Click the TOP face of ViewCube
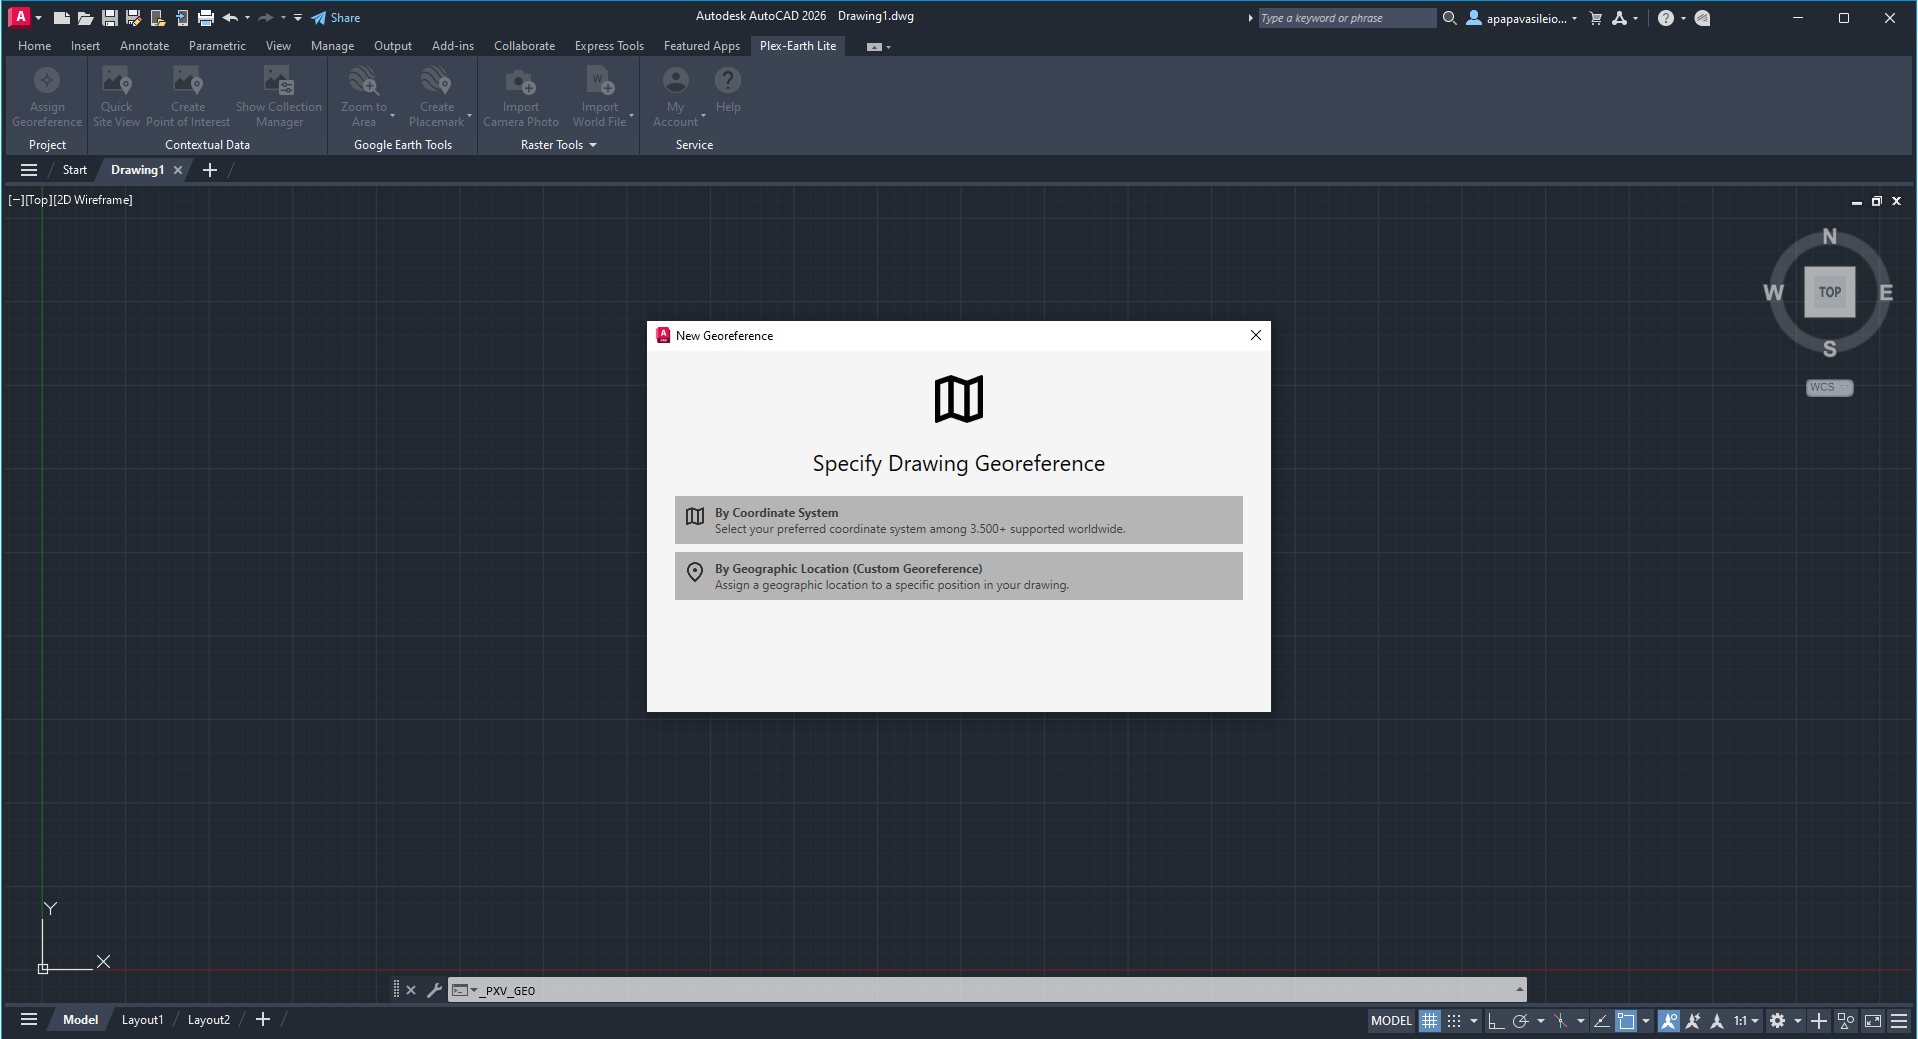 pos(1830,292)
